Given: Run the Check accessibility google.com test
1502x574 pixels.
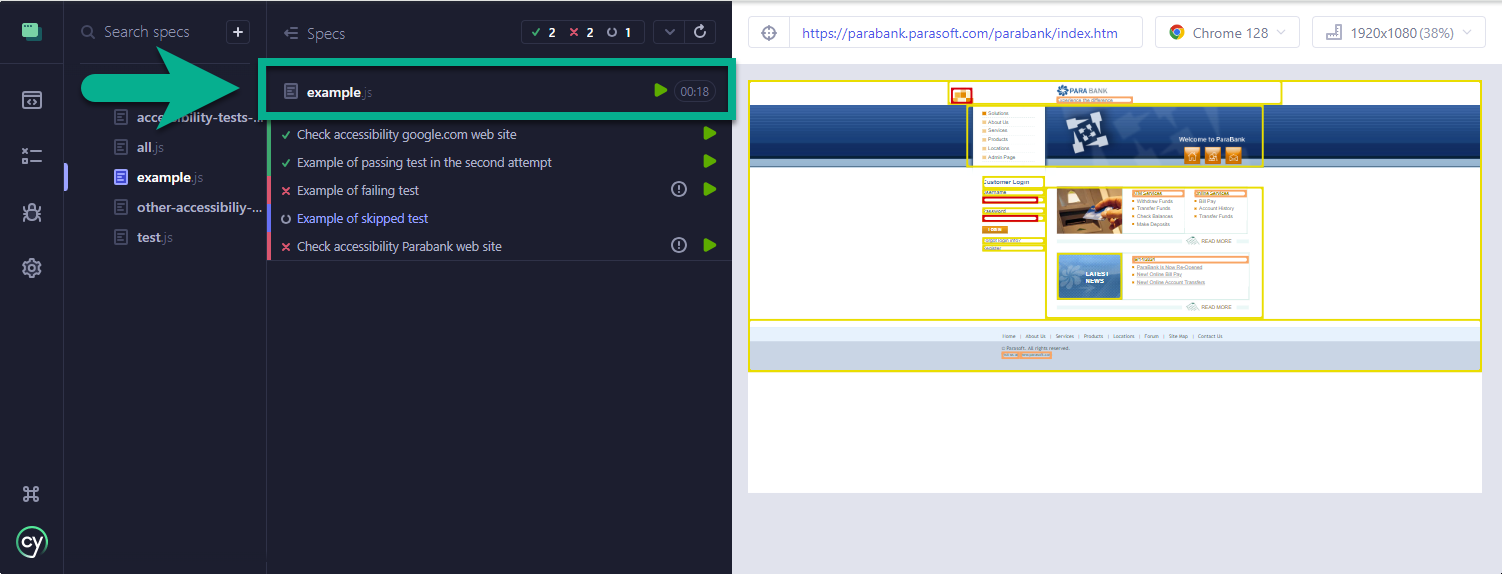Looking at the screenshot, I should (x=710, y=133).
